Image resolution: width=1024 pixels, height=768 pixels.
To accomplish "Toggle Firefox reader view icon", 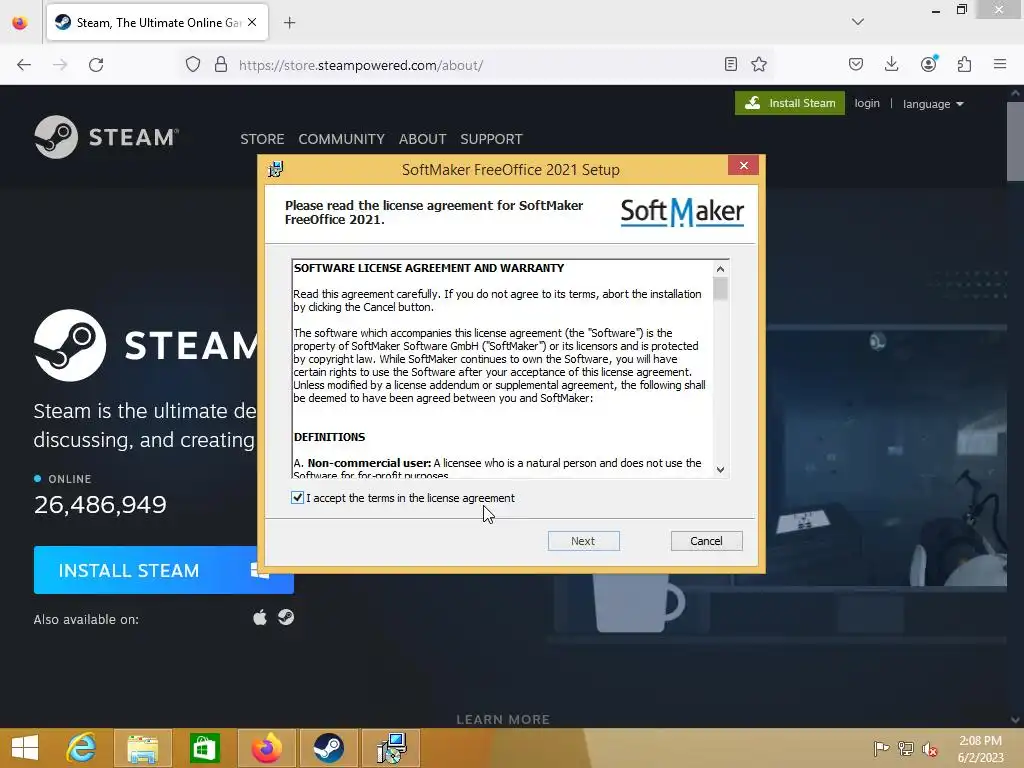I will (x=731, y=64).
